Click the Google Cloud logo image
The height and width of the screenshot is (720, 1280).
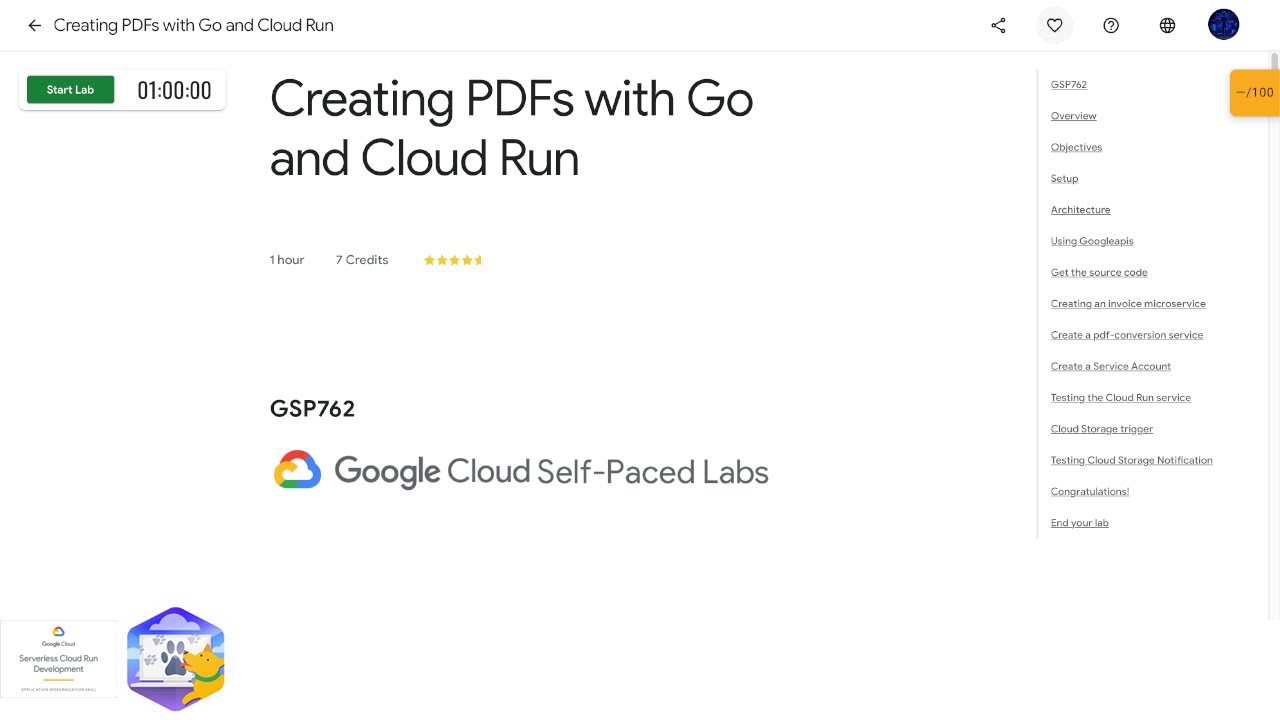pyautogui.click(x=520, y=471)
